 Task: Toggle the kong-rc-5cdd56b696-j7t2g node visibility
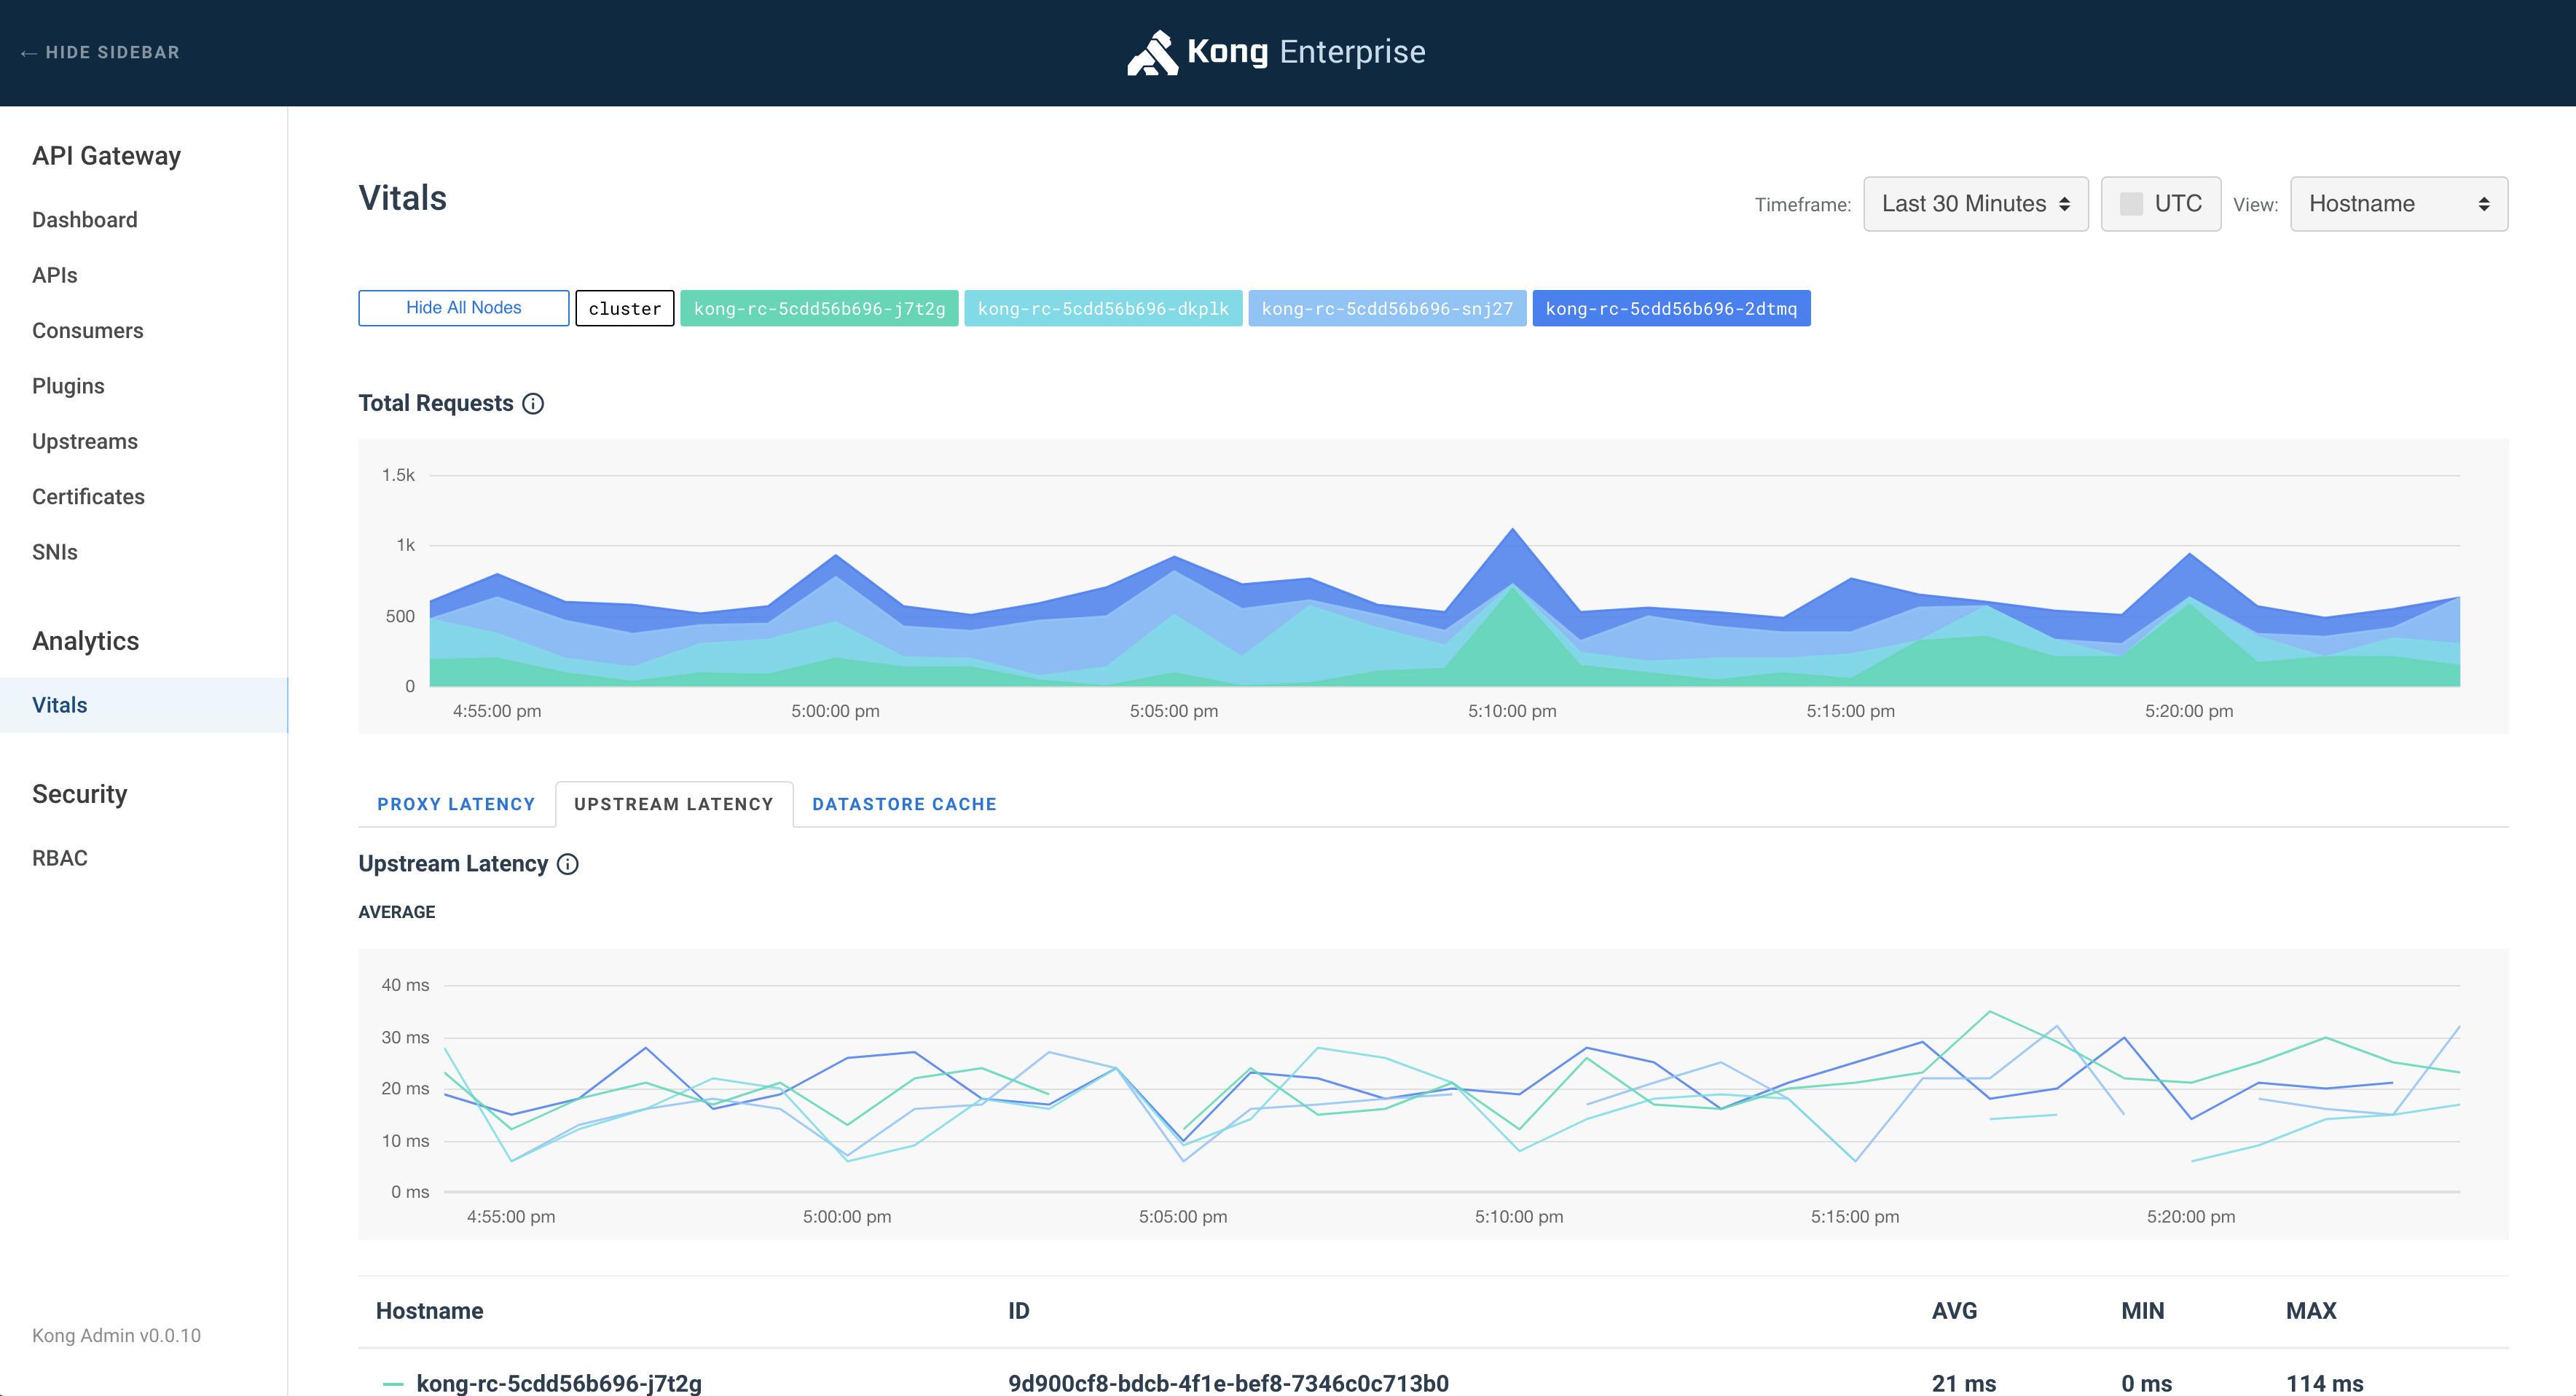pos(819,308)
